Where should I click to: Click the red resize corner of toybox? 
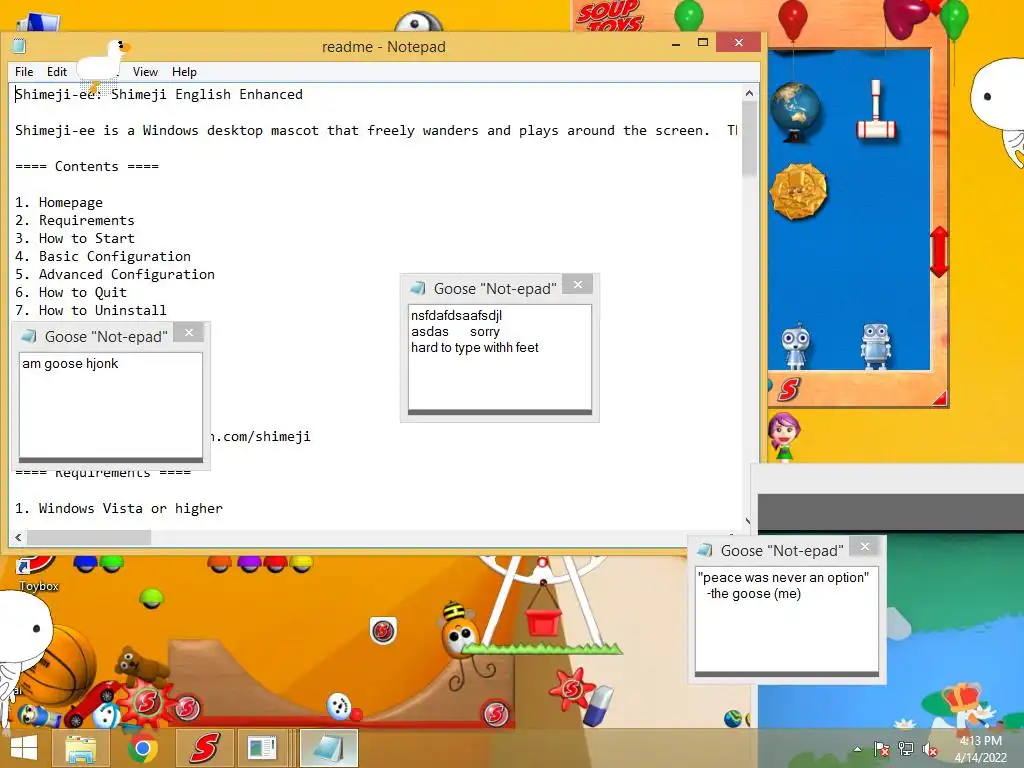coord(939,397)
